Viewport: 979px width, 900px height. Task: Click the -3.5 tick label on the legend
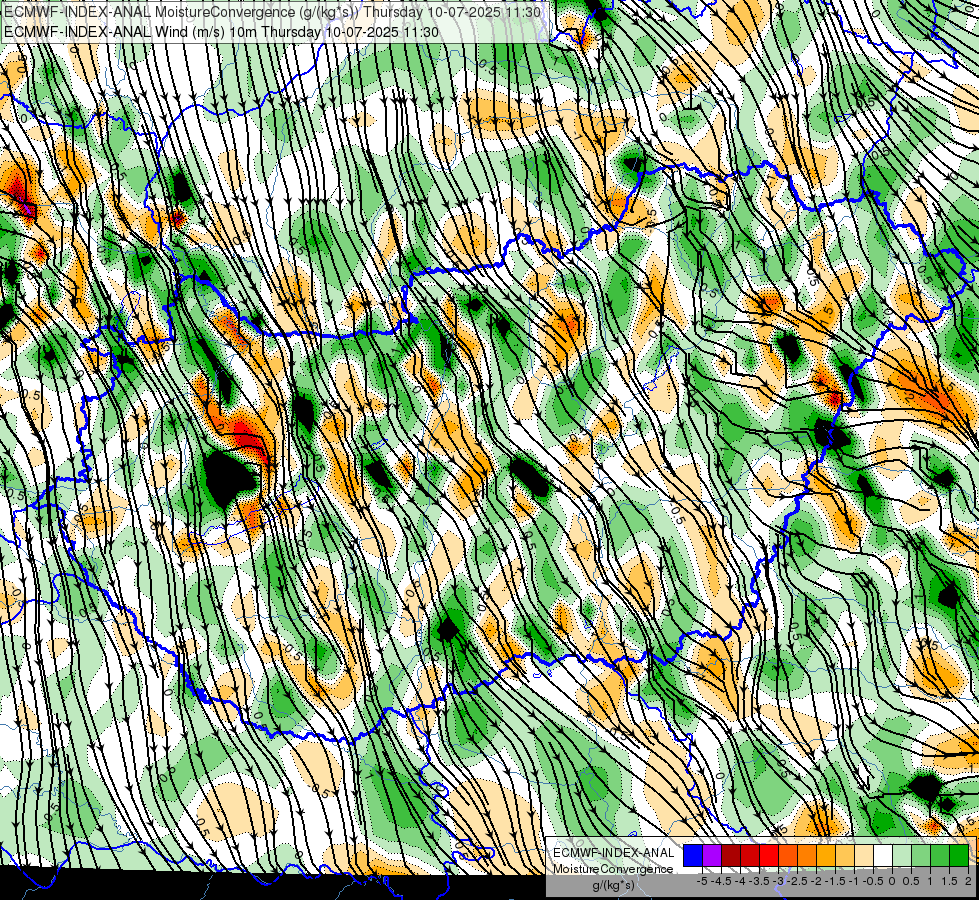760,881
